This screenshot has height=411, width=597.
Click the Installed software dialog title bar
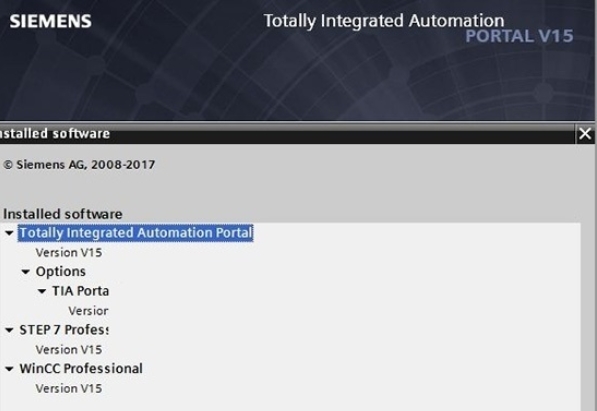coord(287,134)
